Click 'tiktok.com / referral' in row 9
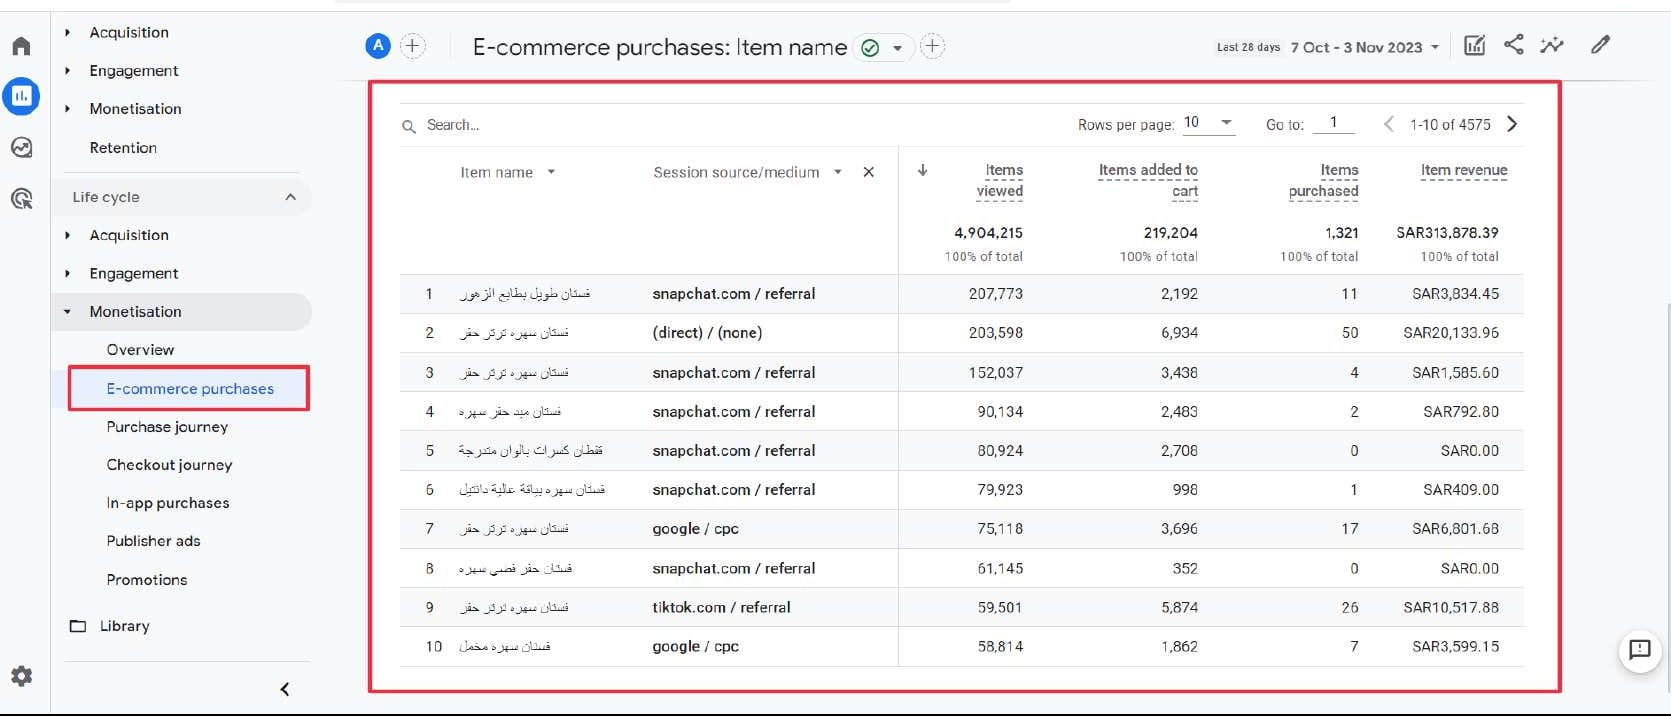The width and height of the screenshot is (1671, 716). pyautogui.click(x=721, y=607)
